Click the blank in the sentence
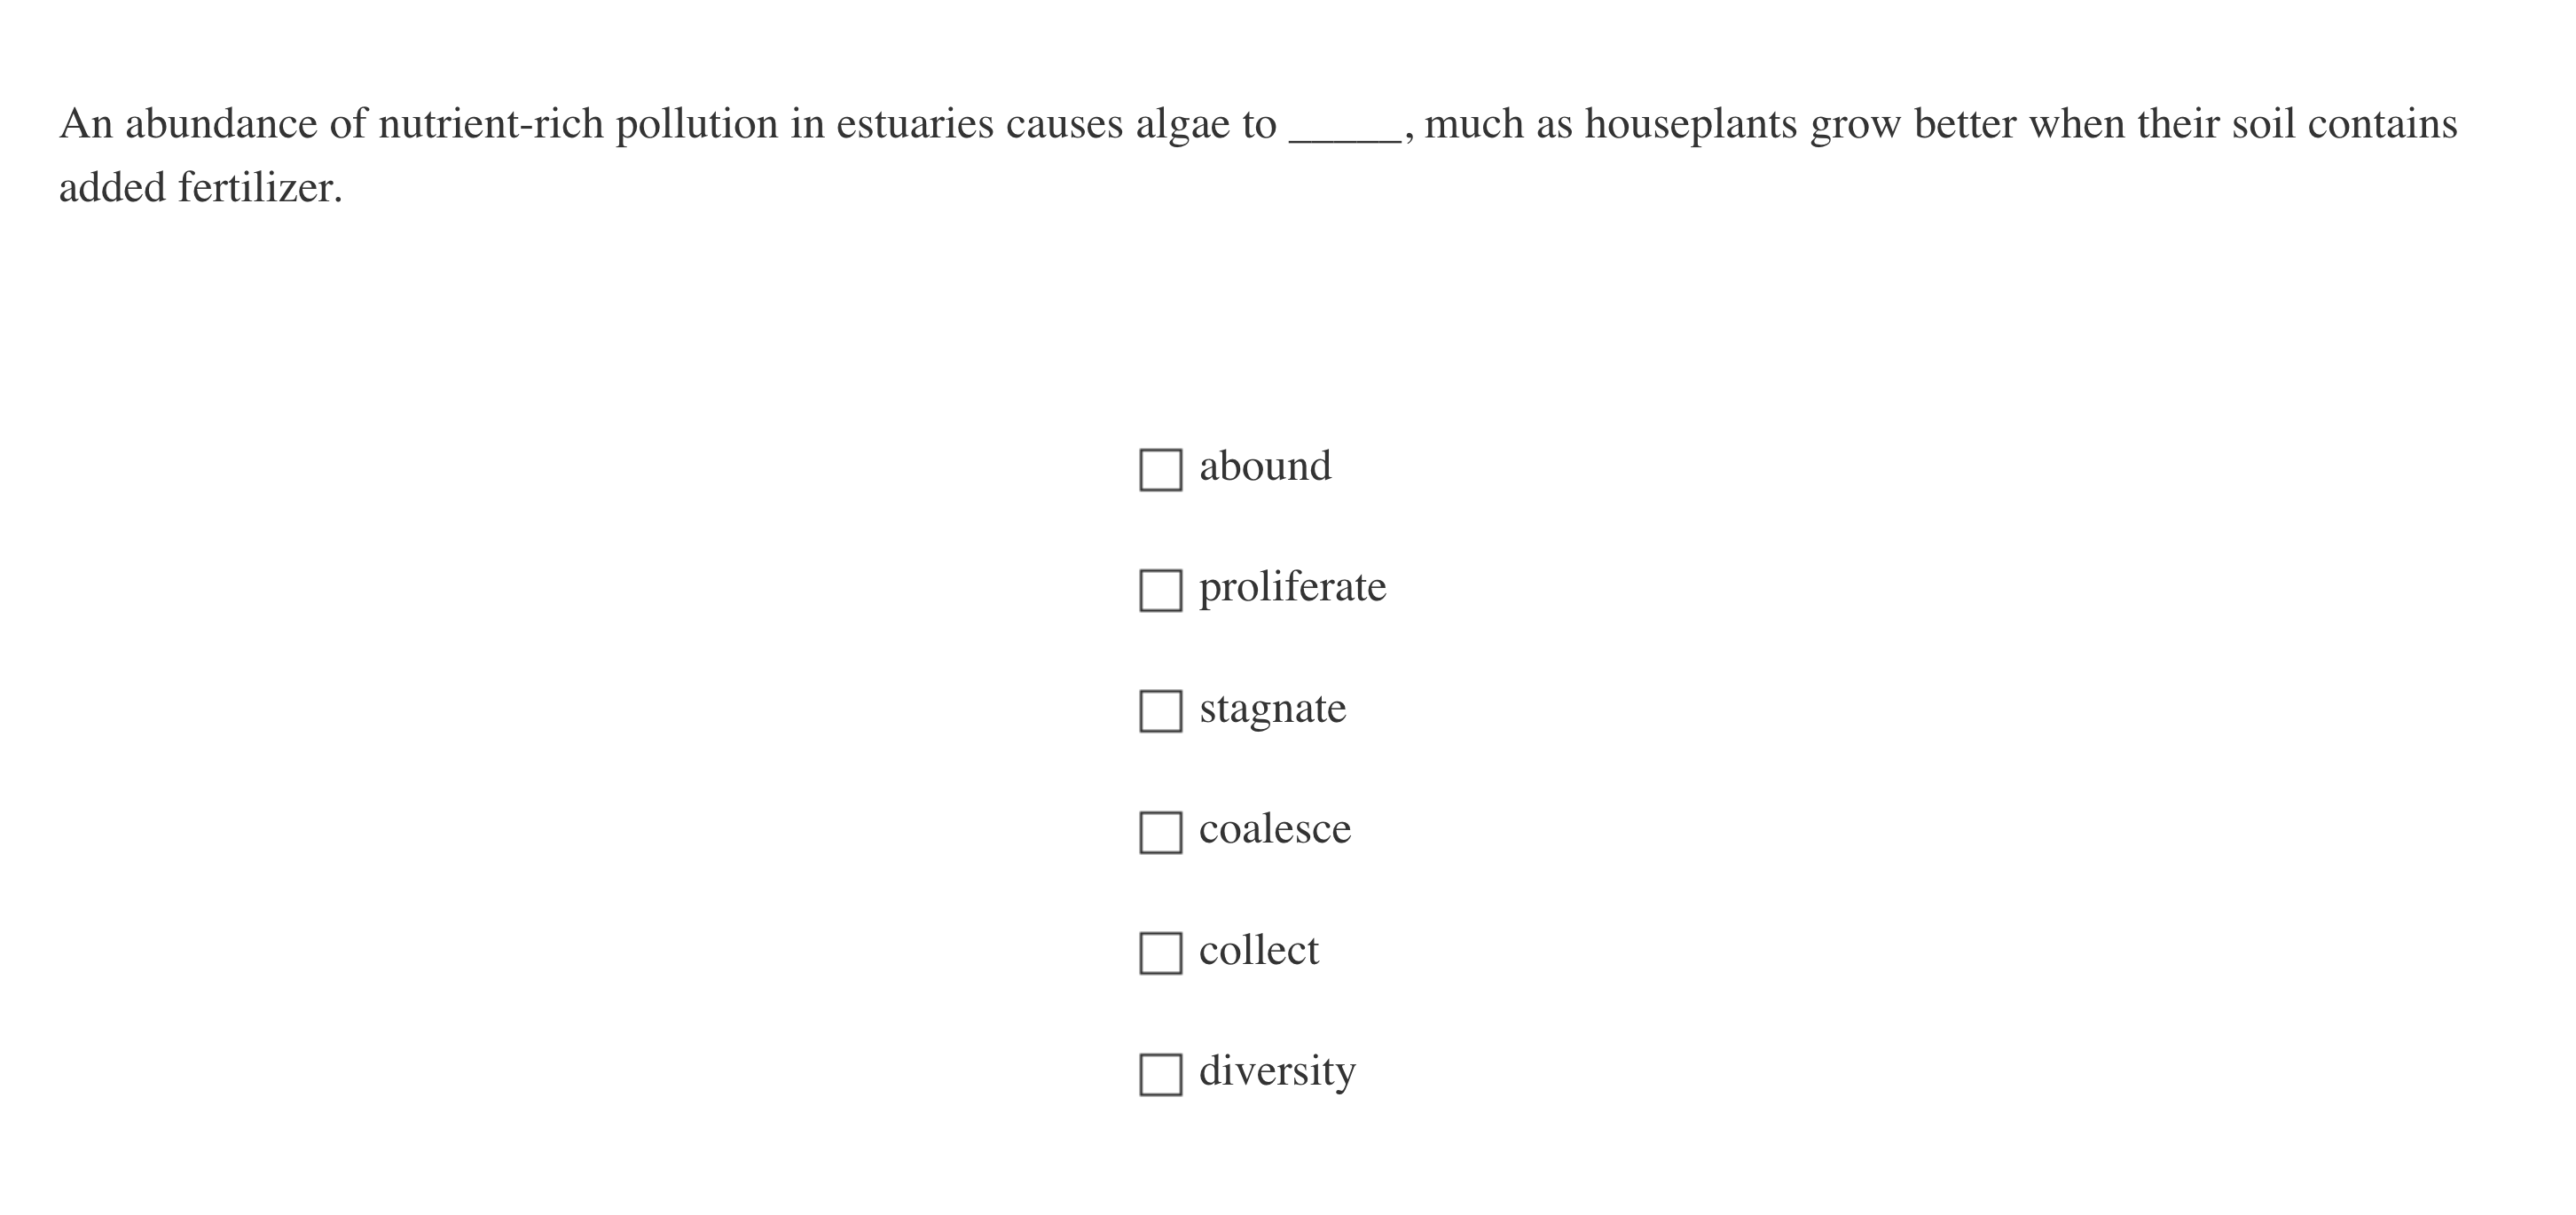2576x1215 pixels. click(1345, 128)
